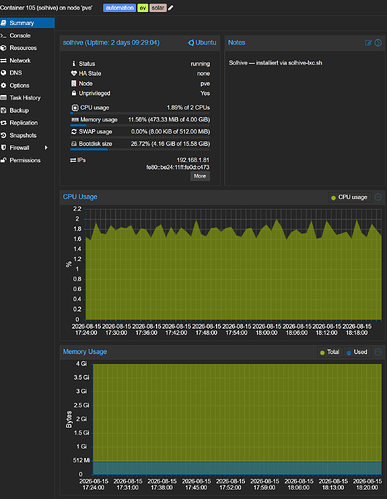Viewport: 387px width, 499px height.
Task: Click the 18:00:00 tick on CPU chart
Action: tap(267, 330)
